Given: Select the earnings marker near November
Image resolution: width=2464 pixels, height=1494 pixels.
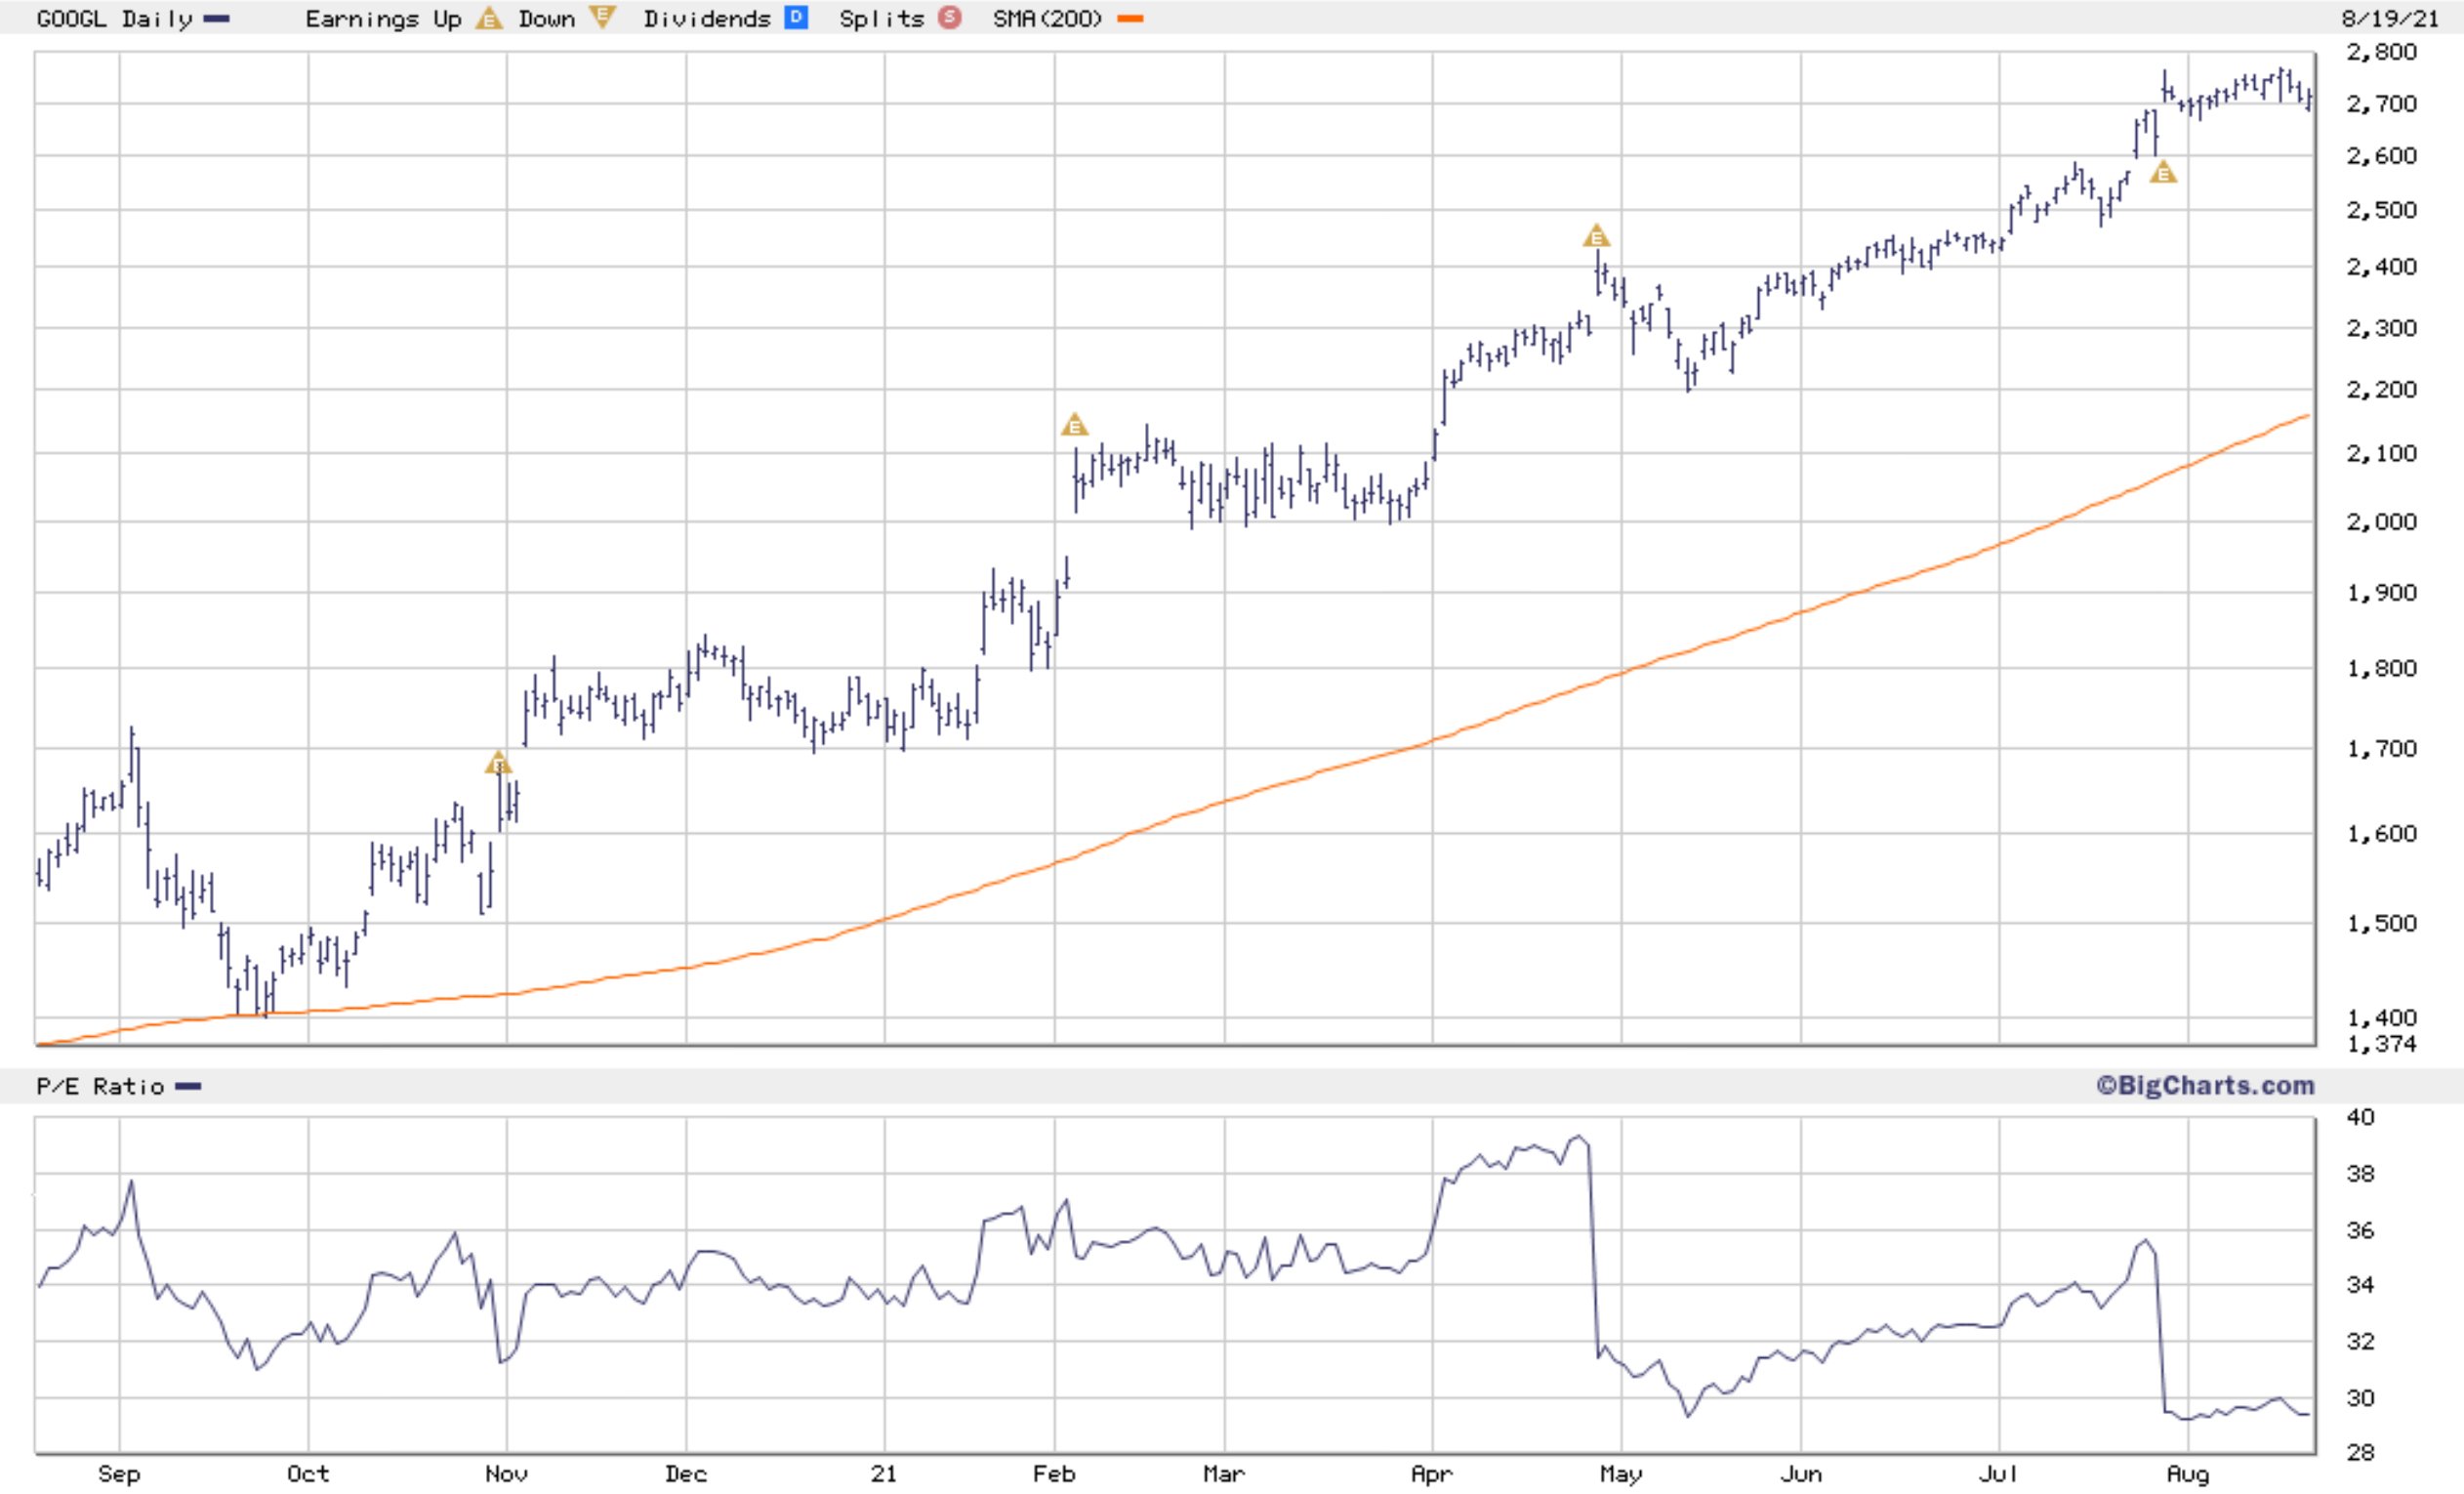Looking at the screenshot, I should (498, 764).
